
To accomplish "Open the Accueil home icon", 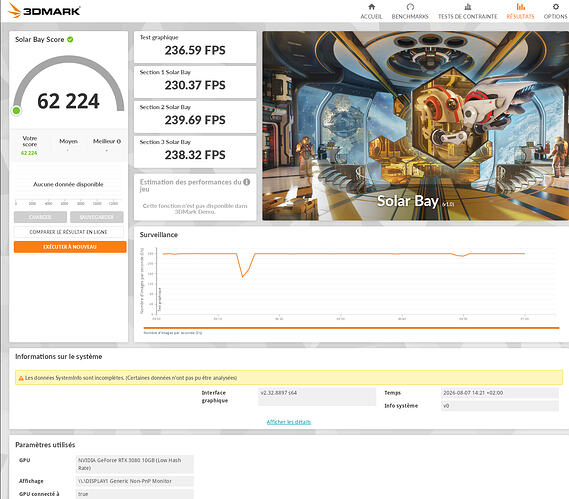I will [371, 7].
